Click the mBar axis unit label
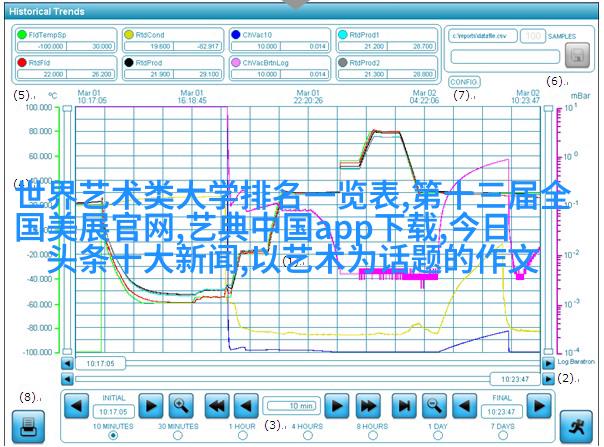Viewport: 604px width, 447px height. 580,96
